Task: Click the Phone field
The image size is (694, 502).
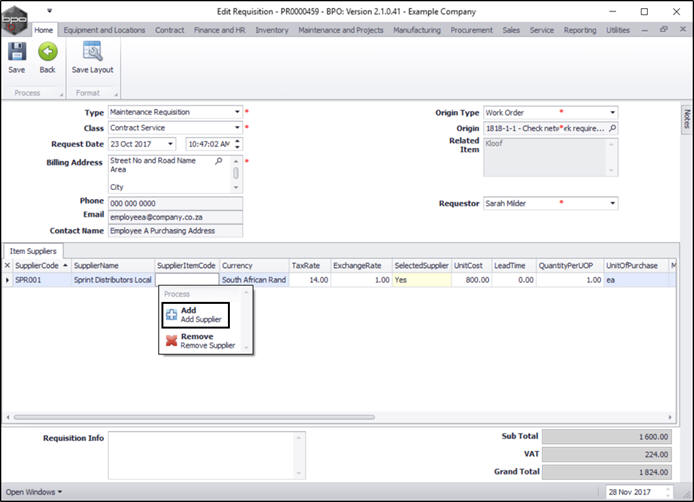Action: (175, 203)
